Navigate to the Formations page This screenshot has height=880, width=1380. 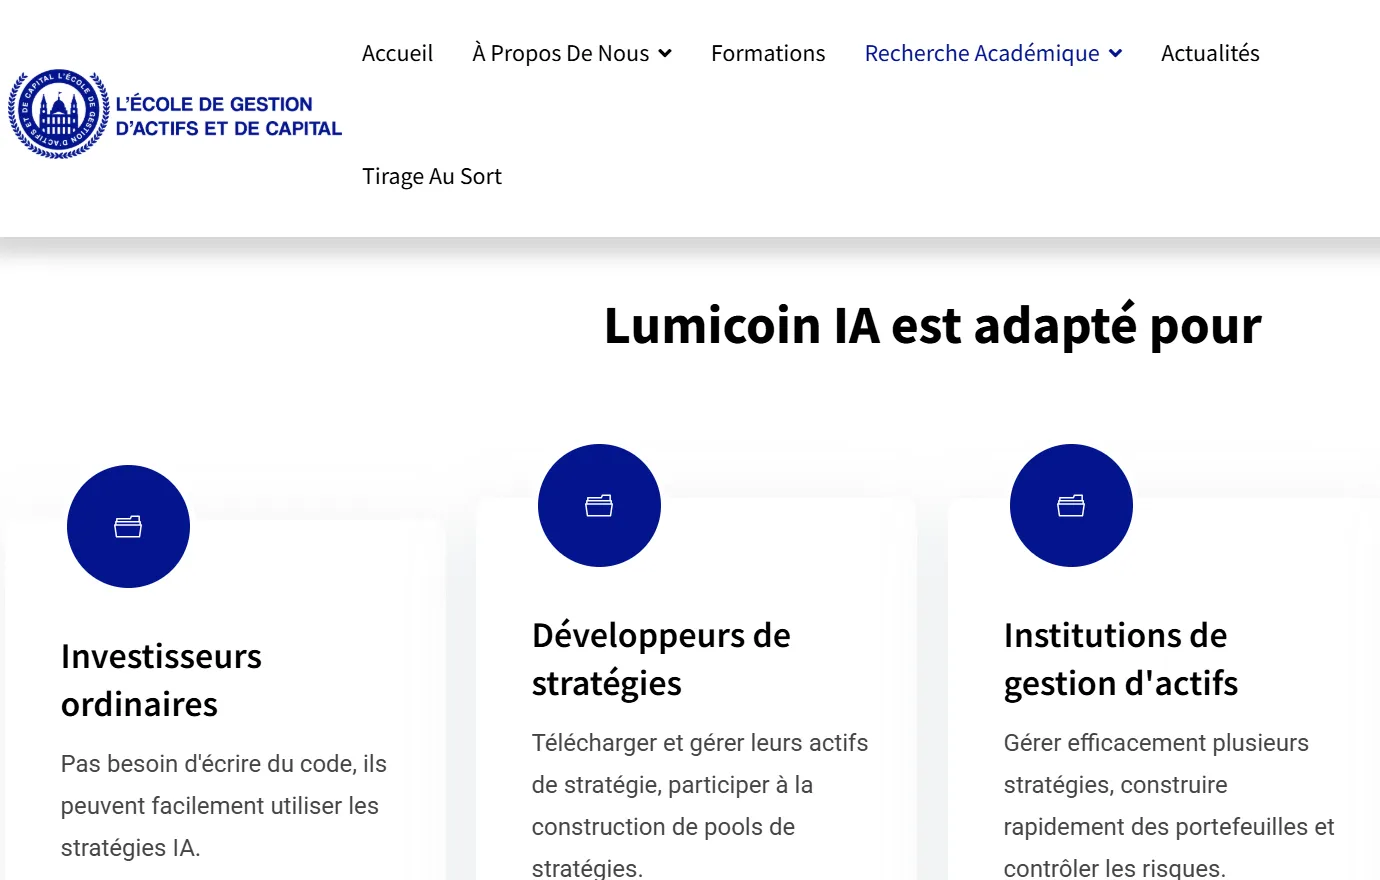tap(768, 53)
